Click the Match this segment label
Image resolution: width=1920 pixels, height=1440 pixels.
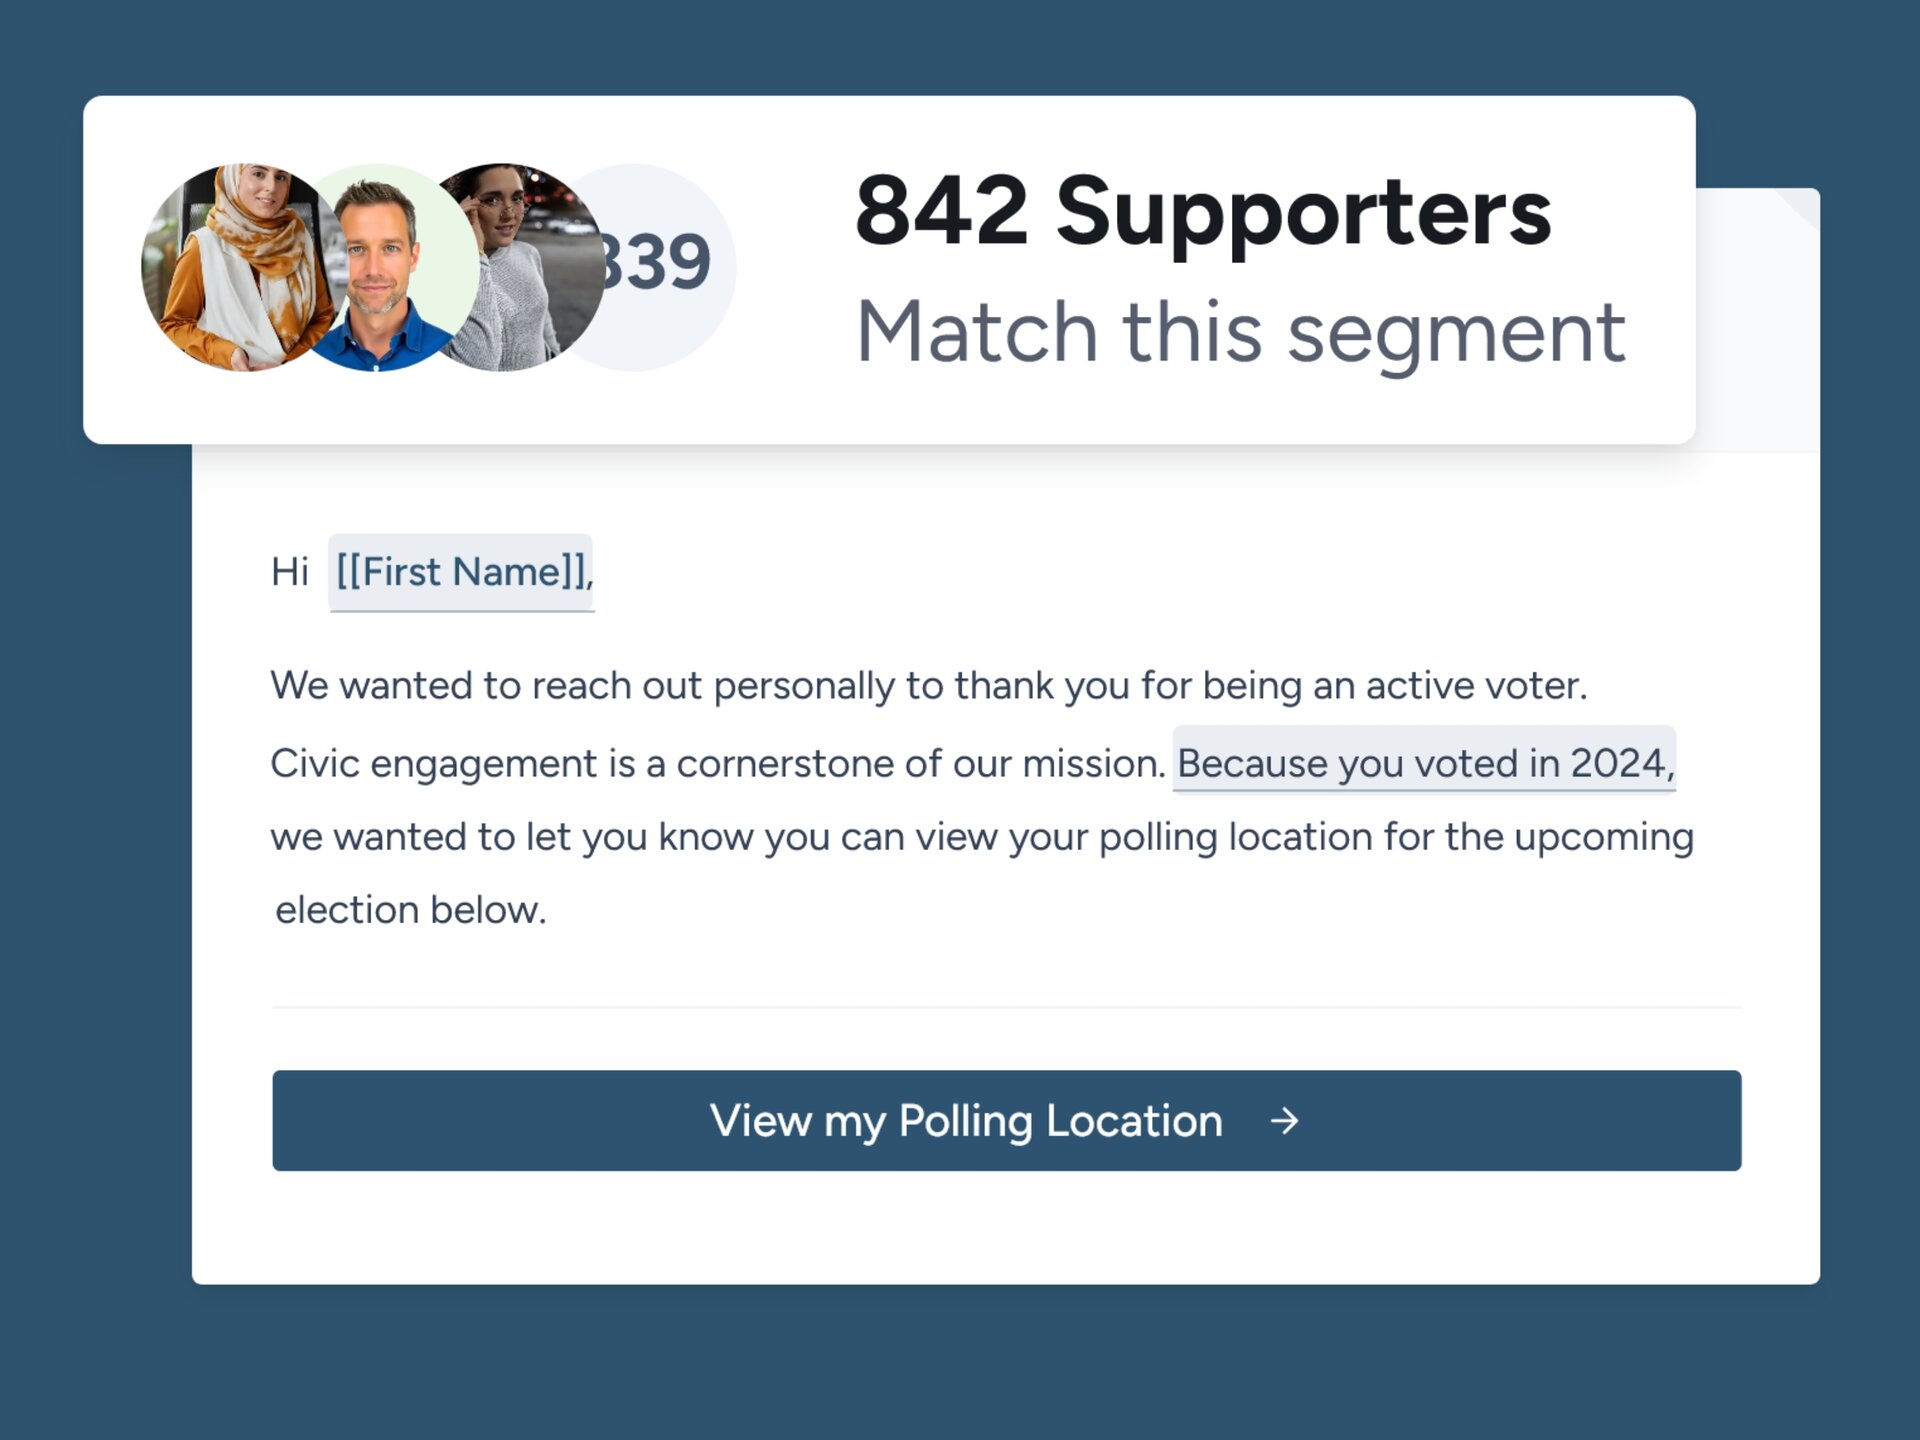point(1241,330)
